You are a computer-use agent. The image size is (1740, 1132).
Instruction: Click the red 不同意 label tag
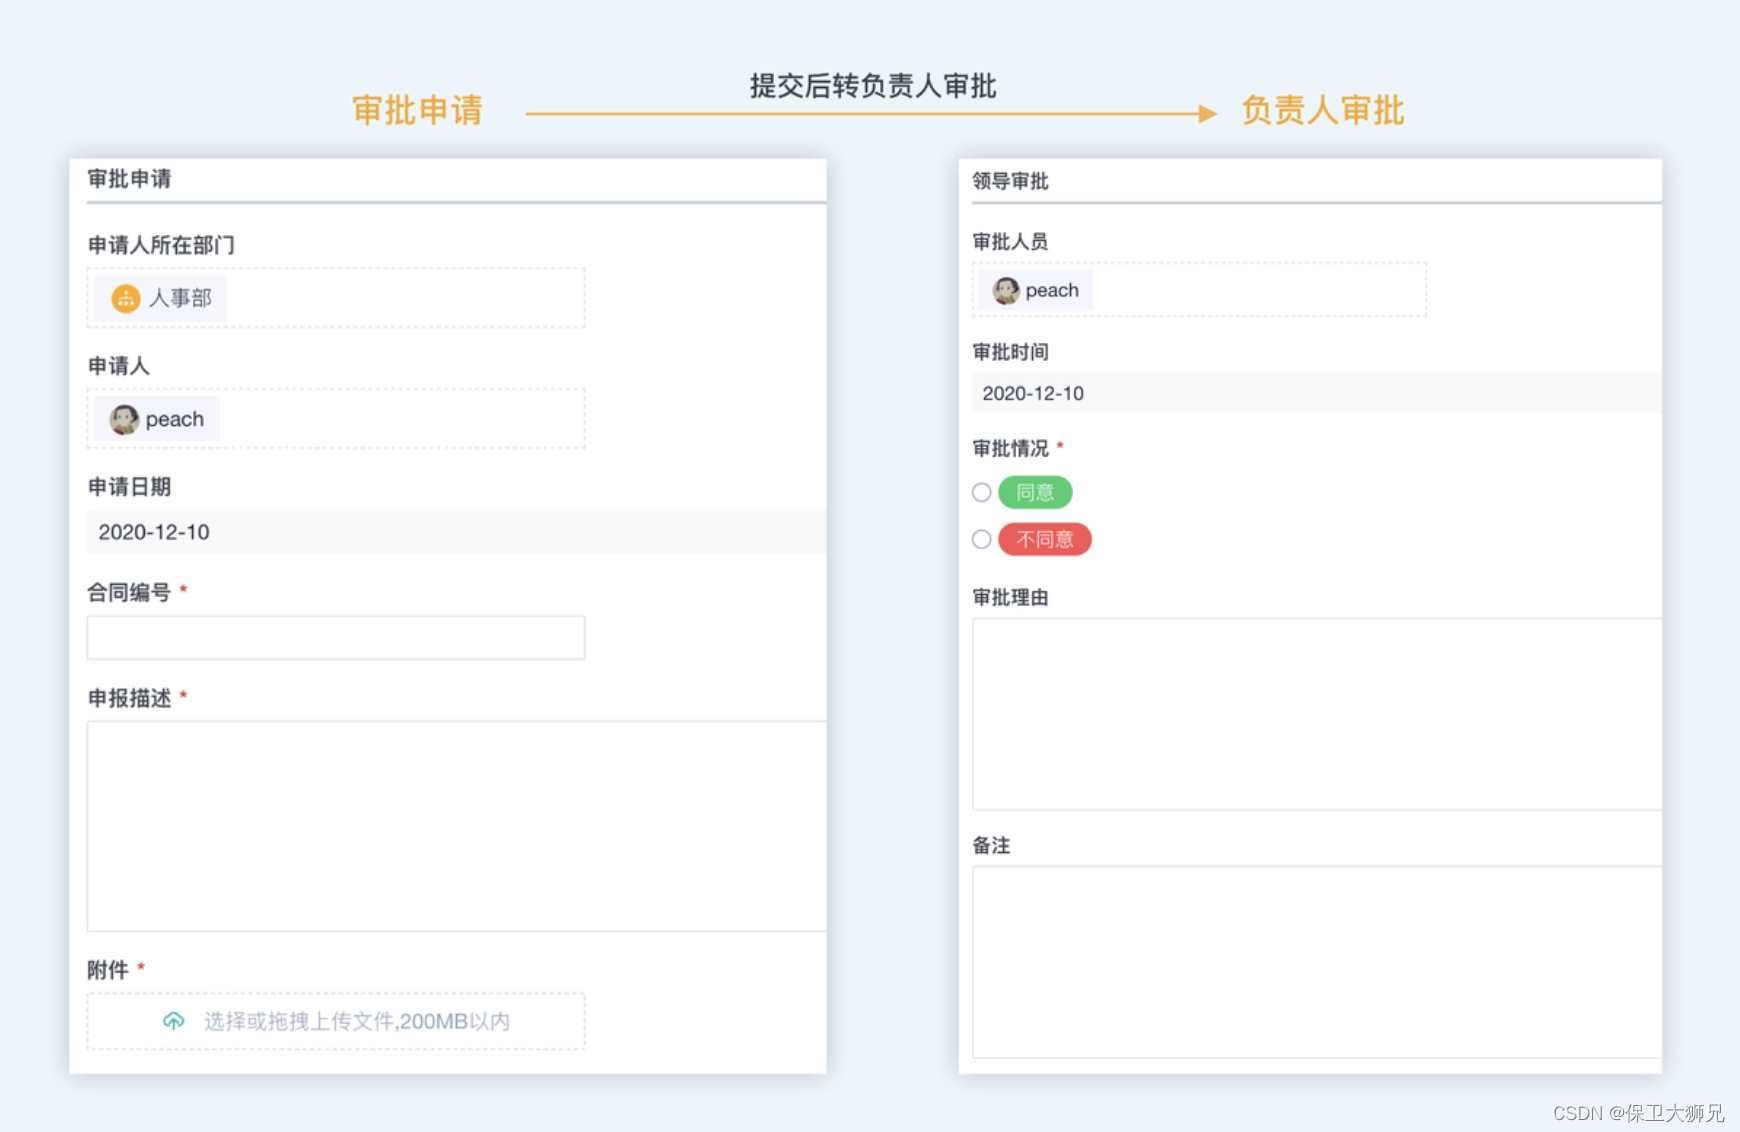coord(1045,539)
